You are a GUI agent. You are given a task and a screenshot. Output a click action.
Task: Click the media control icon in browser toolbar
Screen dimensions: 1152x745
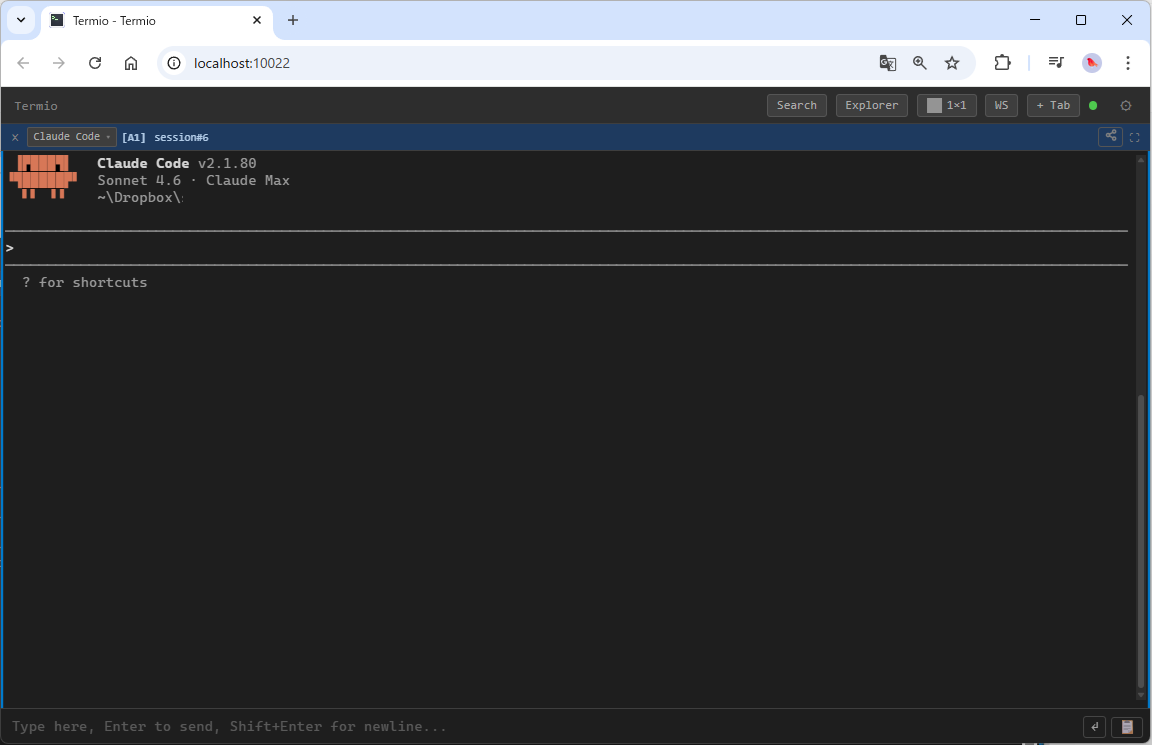[x=1055, y=62]
